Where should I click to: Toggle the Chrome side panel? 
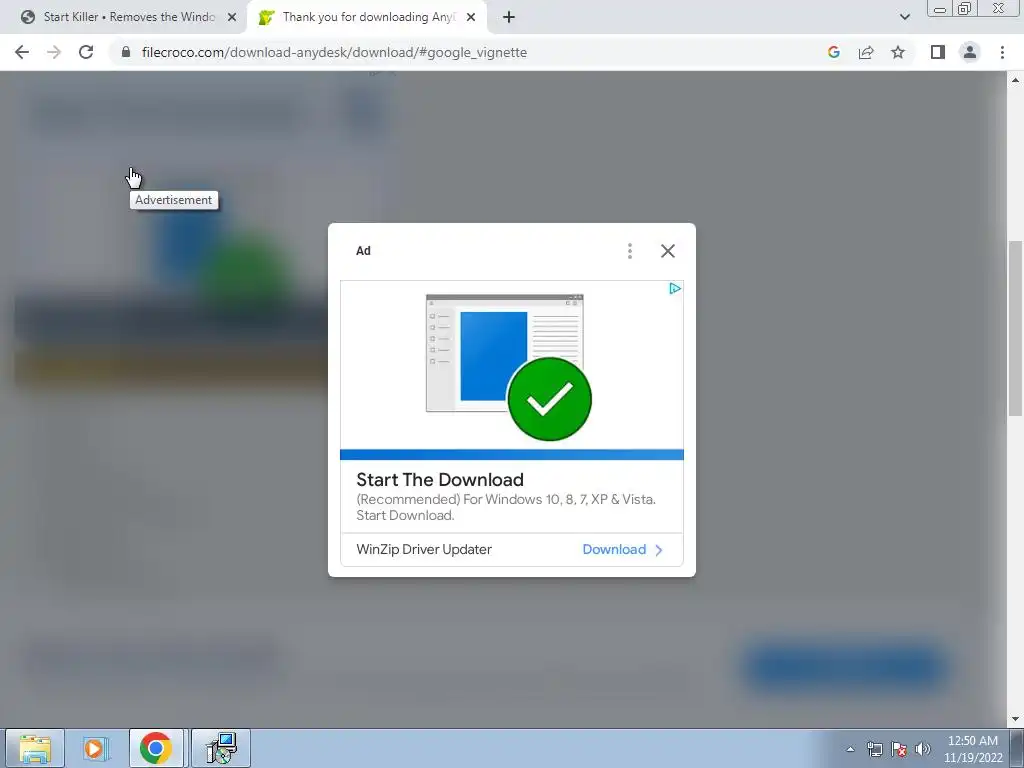[938, 52]
